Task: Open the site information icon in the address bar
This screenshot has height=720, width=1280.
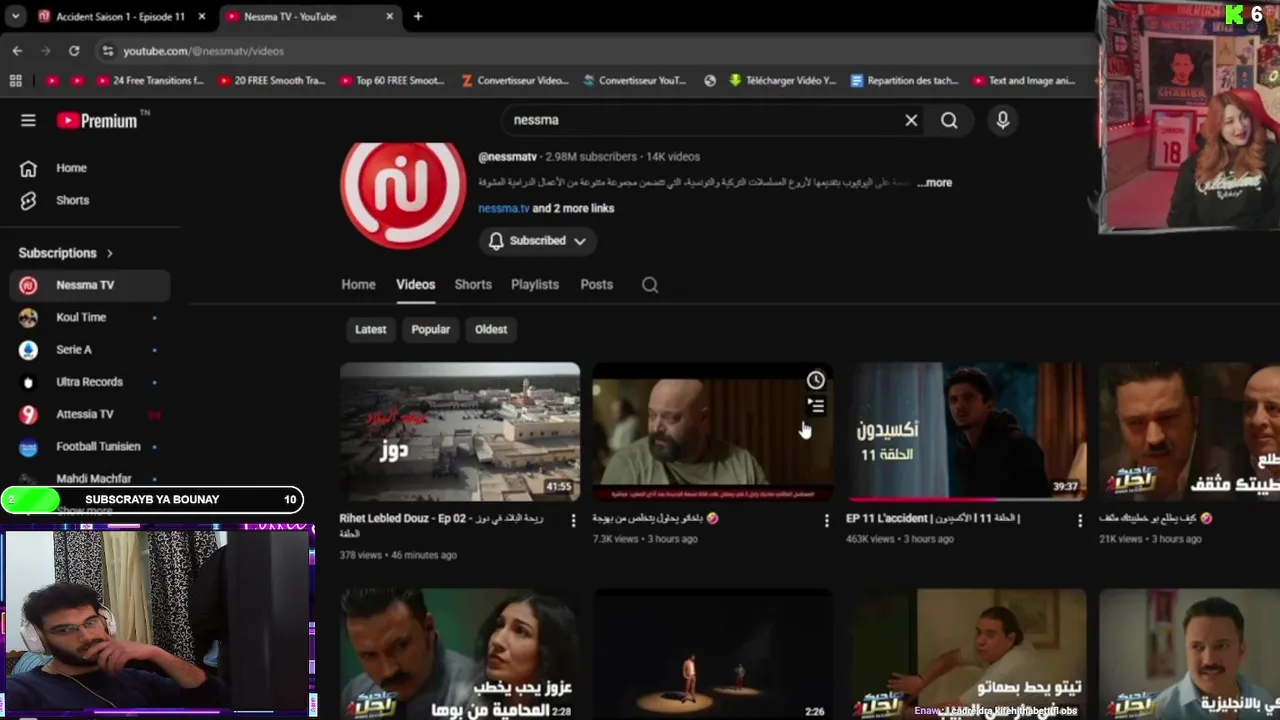Action: [x=107, y=50]
